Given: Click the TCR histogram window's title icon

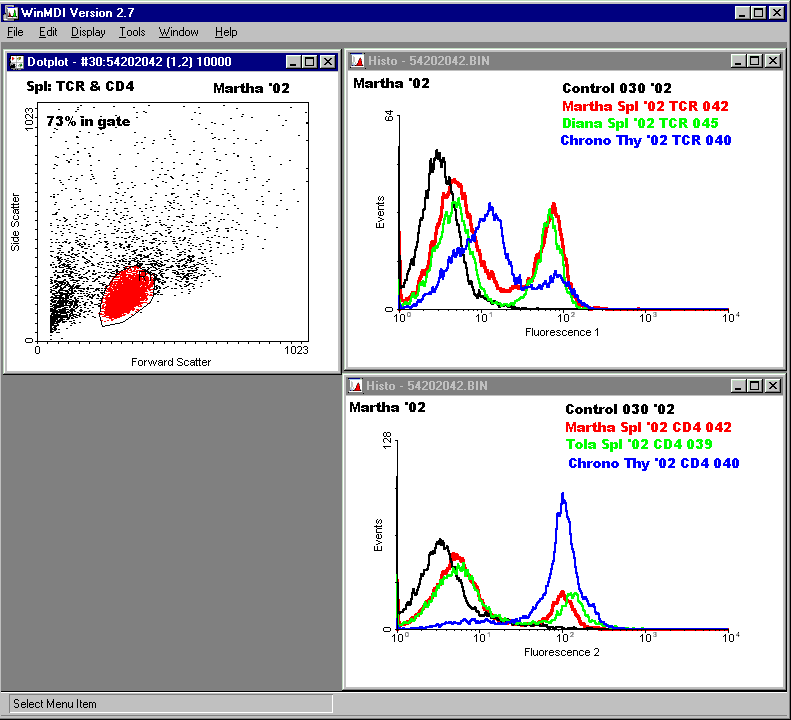Looking at the screenshot, I should coord(358,61).
